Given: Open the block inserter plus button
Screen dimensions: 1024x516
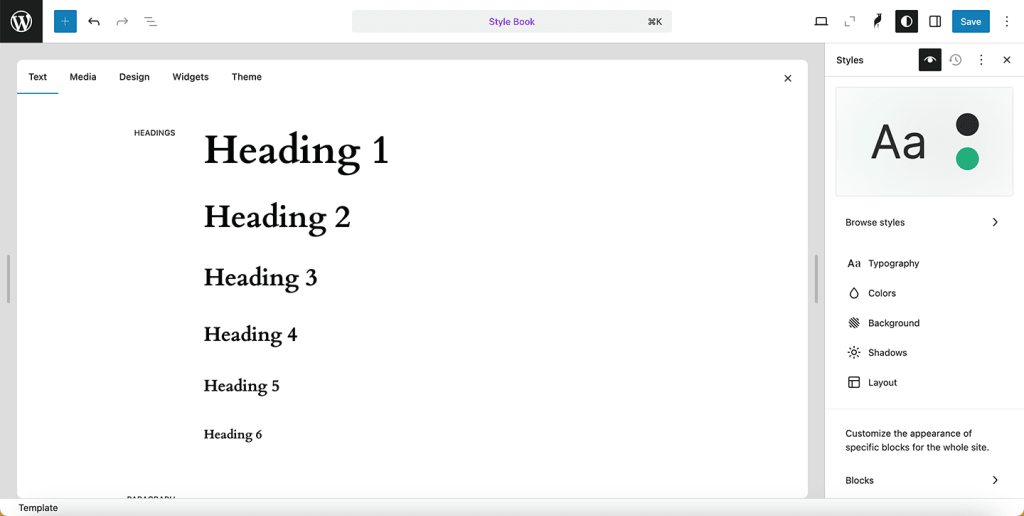Looking at the screenshot, I should click(x=65, y=21).
